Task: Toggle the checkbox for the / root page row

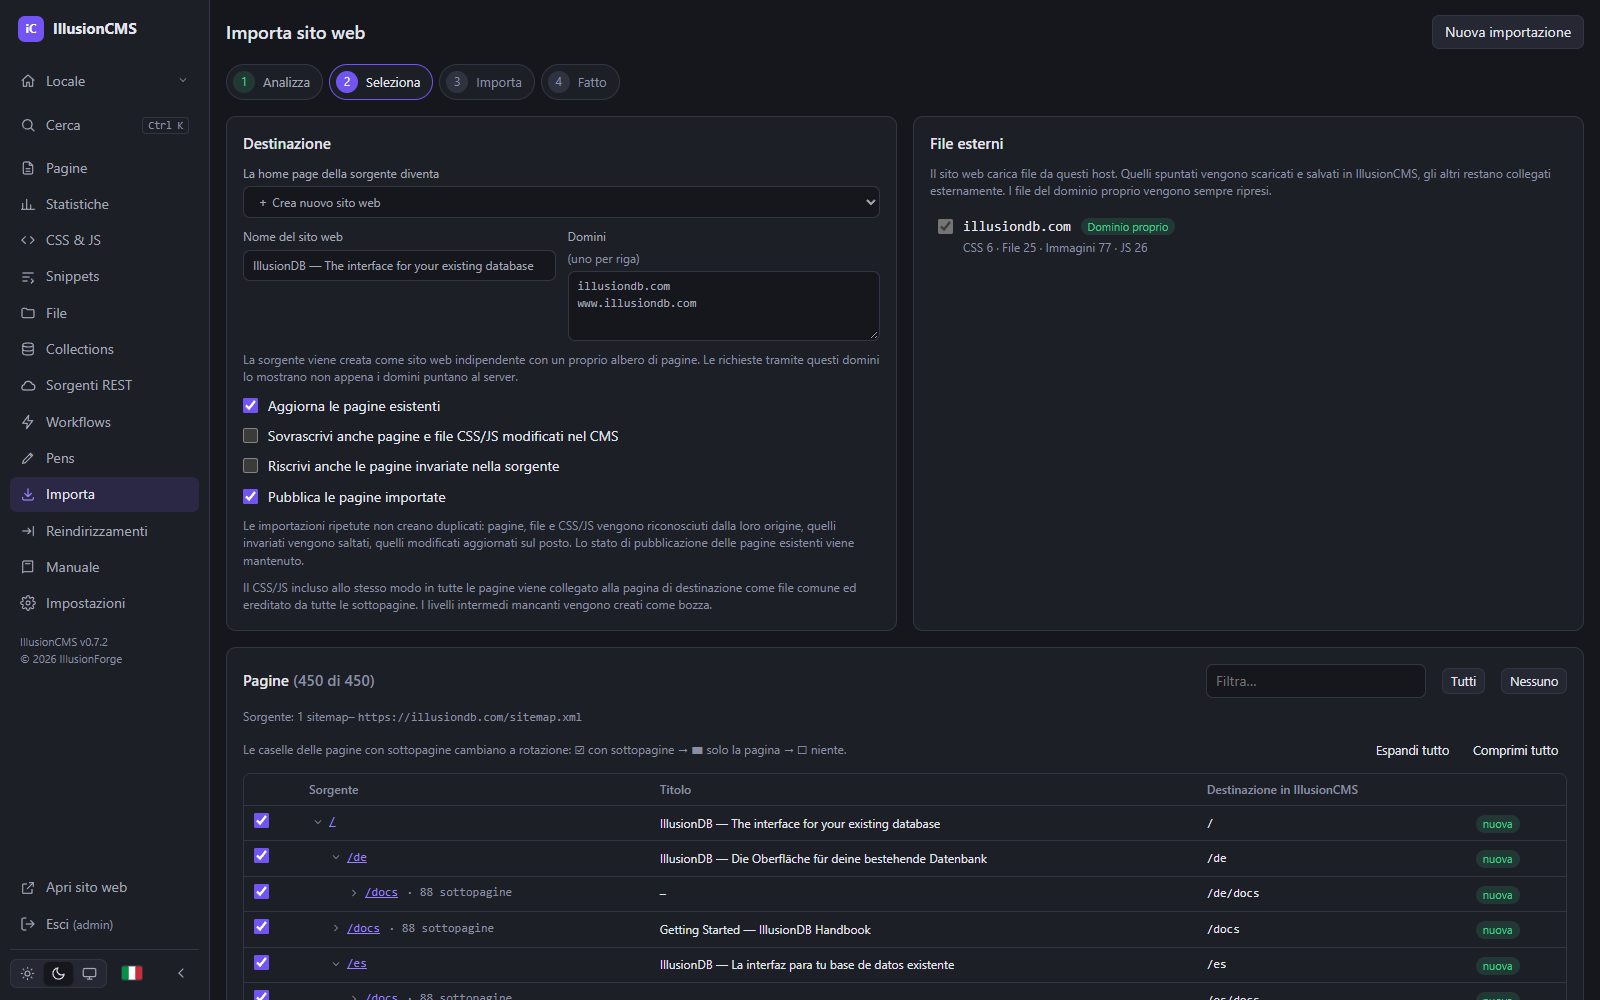Action: click(262, 821)
